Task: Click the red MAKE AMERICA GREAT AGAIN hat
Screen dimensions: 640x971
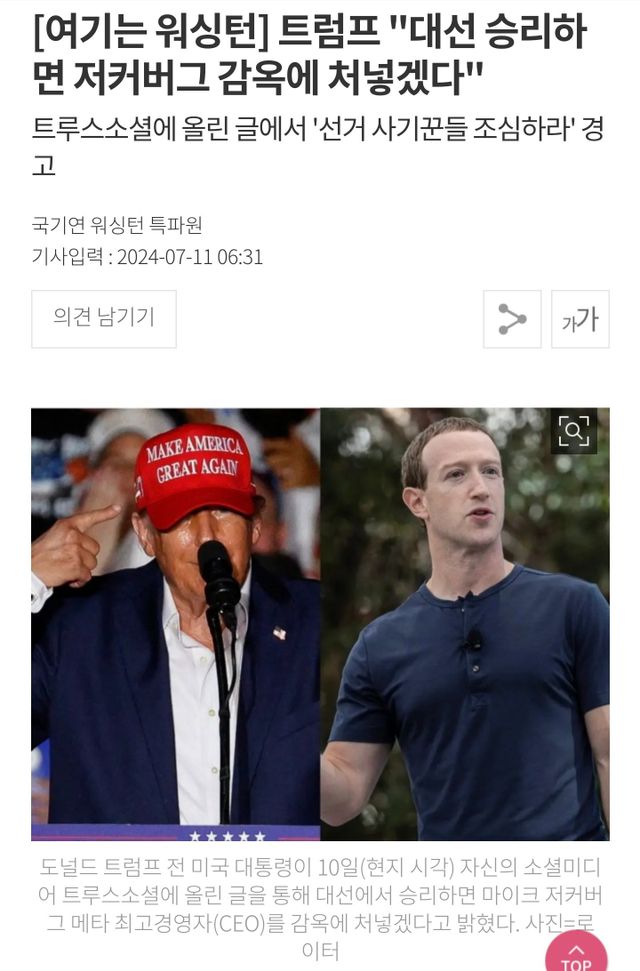Action: pos(195,474)
